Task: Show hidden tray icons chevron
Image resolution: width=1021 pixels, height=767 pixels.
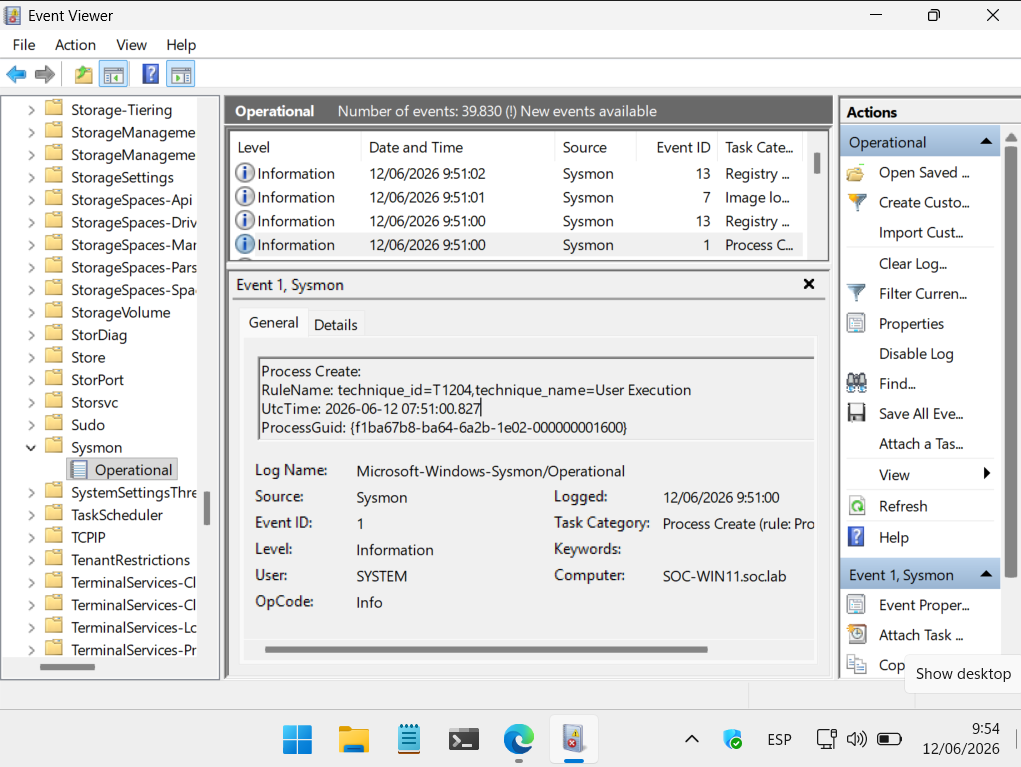Action: tap(692, 739)
